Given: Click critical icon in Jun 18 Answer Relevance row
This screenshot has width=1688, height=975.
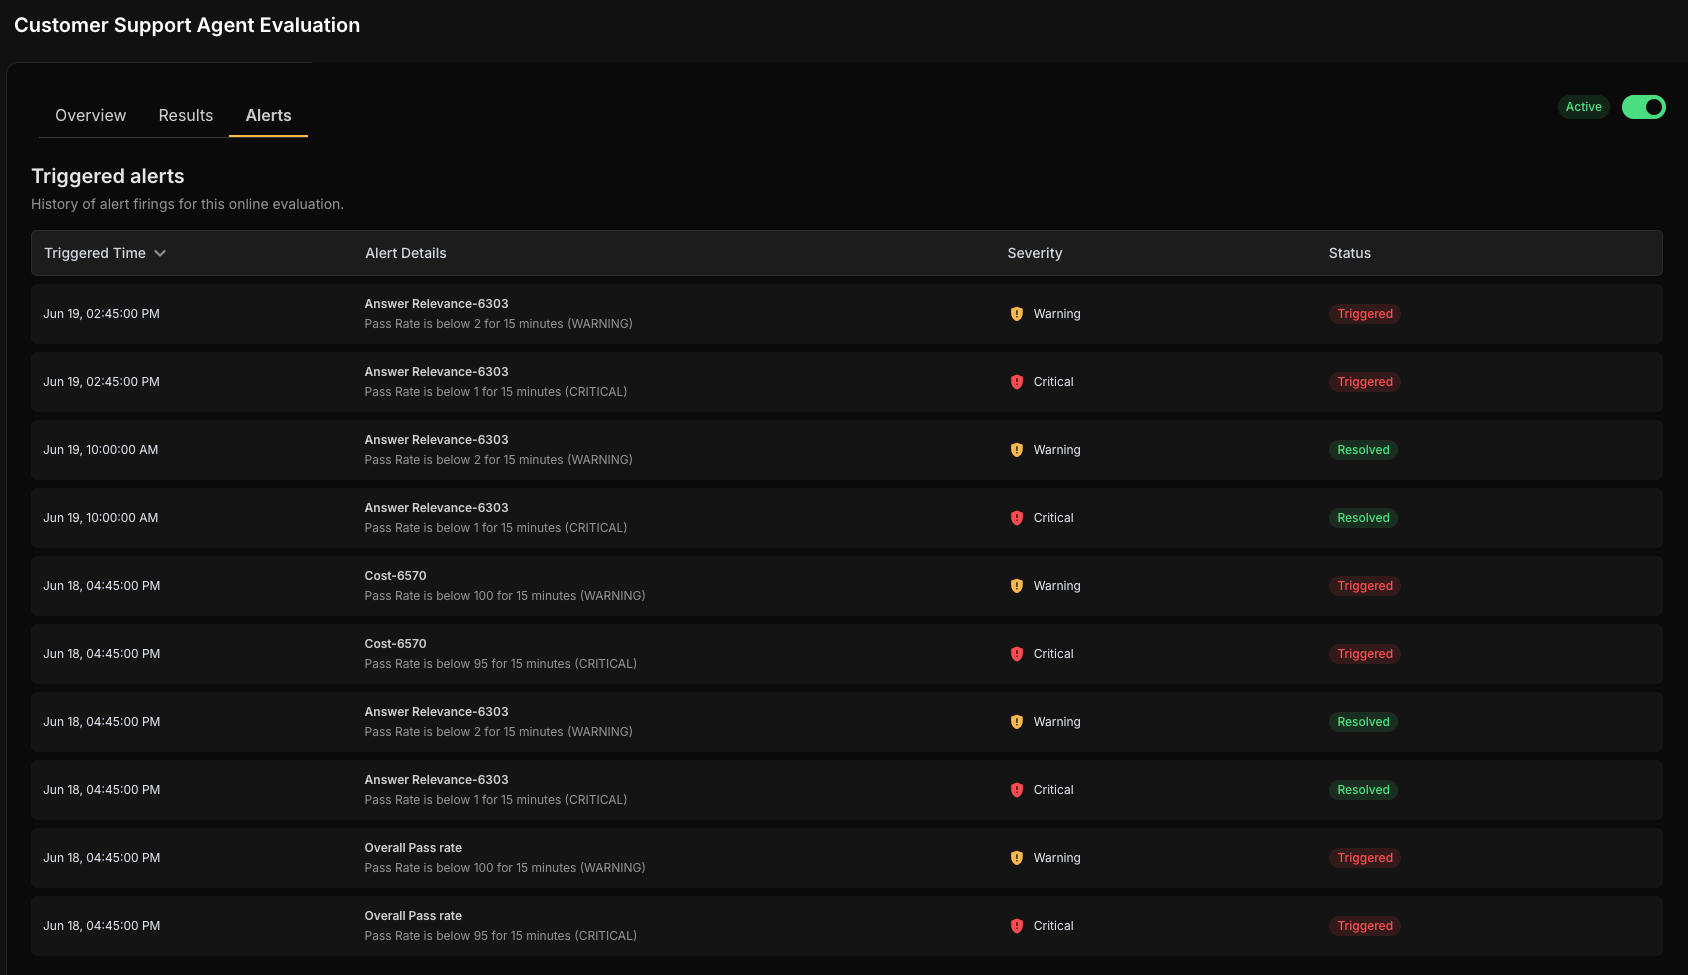Looking at the screenshot, I should [1017, 790].
